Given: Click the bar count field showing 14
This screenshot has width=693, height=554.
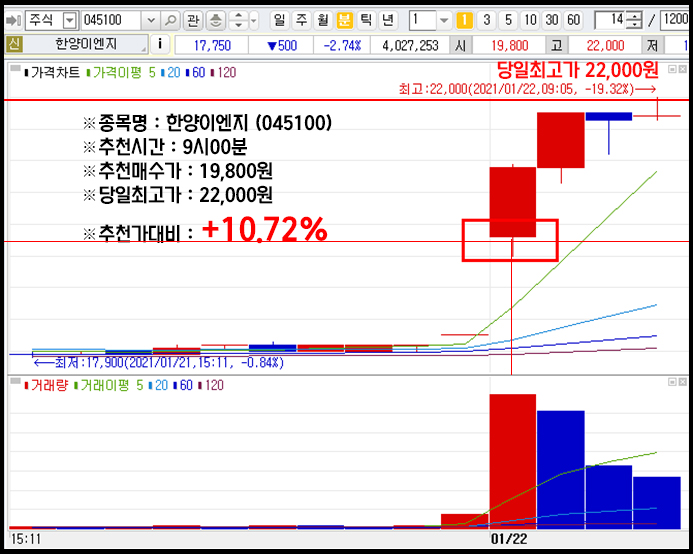Looking at the screenshot, I should coord(611,20).
